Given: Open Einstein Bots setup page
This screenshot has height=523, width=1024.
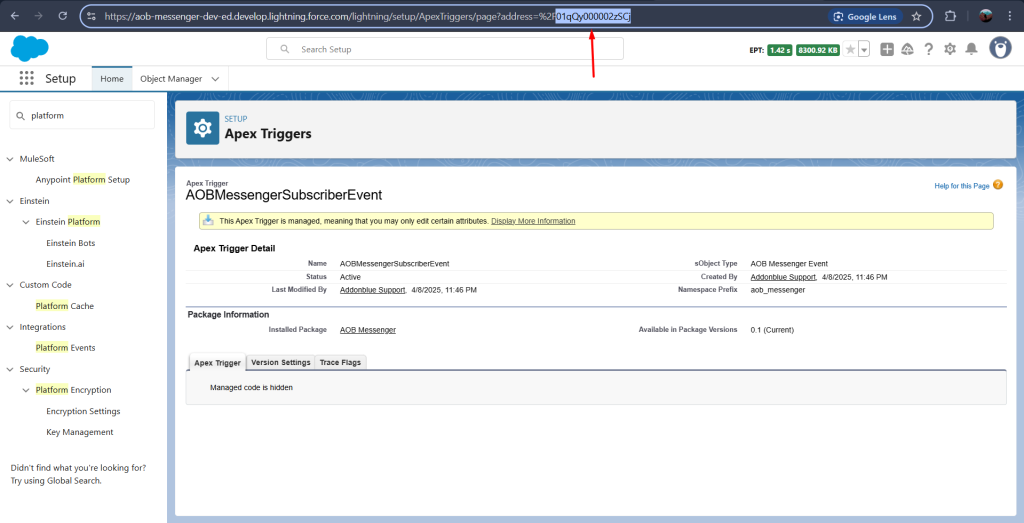Looking at the screenshot, I should (x=71, y=243).
